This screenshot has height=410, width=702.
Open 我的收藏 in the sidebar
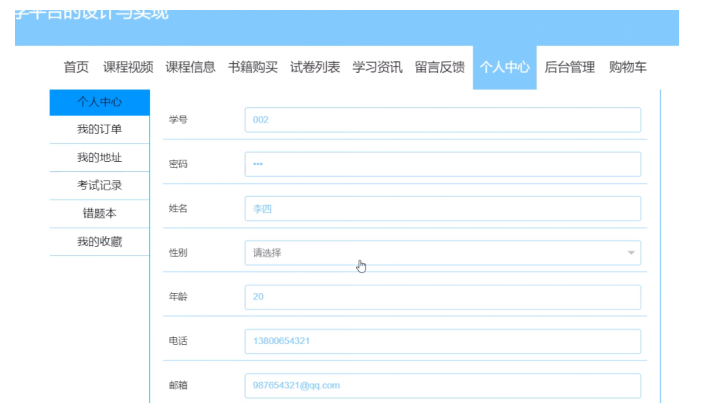coord(99,242)
